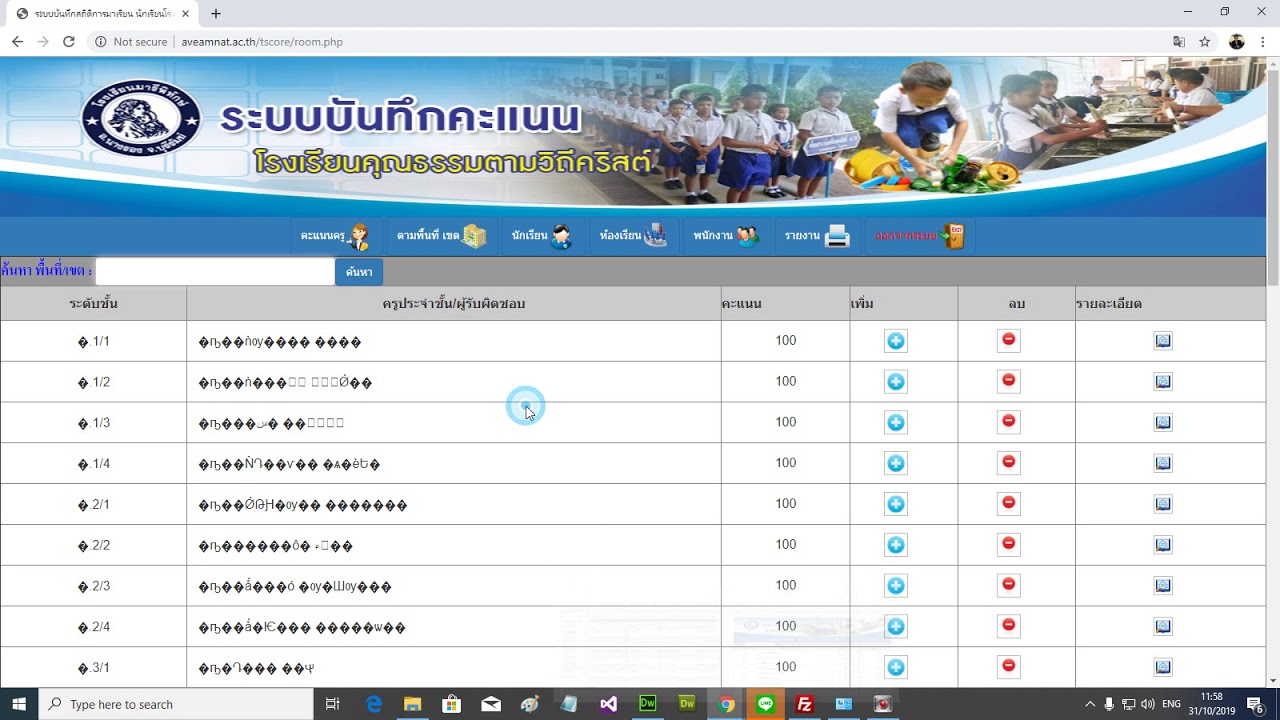Open the details icon for row 2/3
1280x720 pixels.
(1163, 586)
